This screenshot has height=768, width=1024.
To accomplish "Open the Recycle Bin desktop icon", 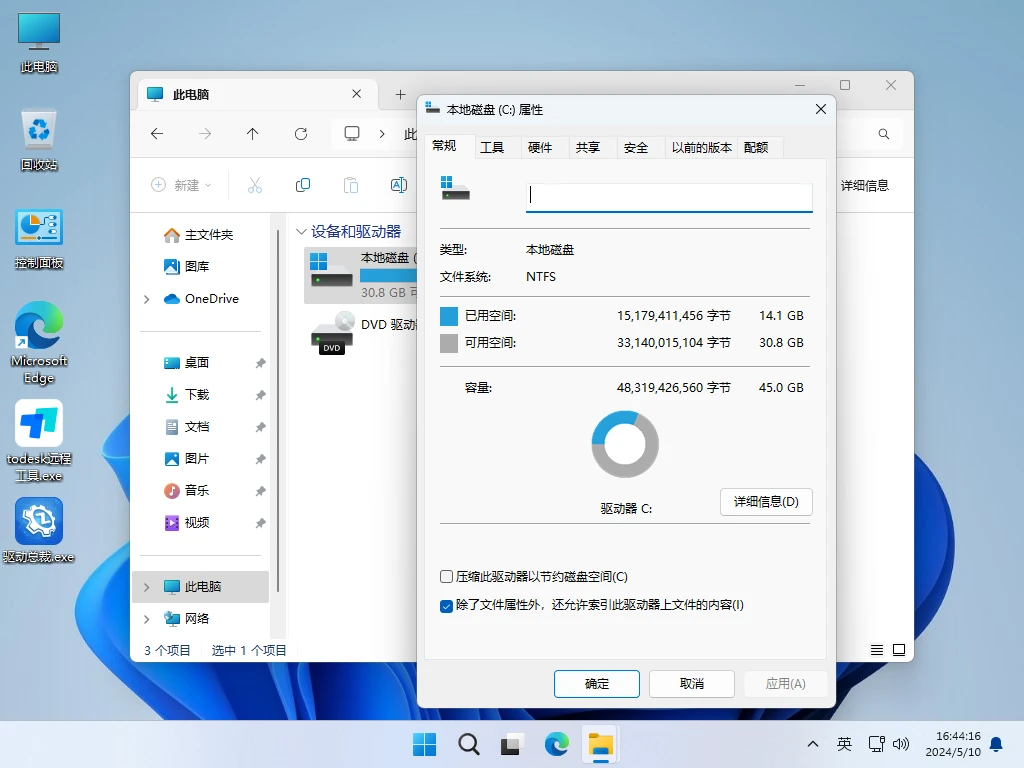I will point(39,140).
